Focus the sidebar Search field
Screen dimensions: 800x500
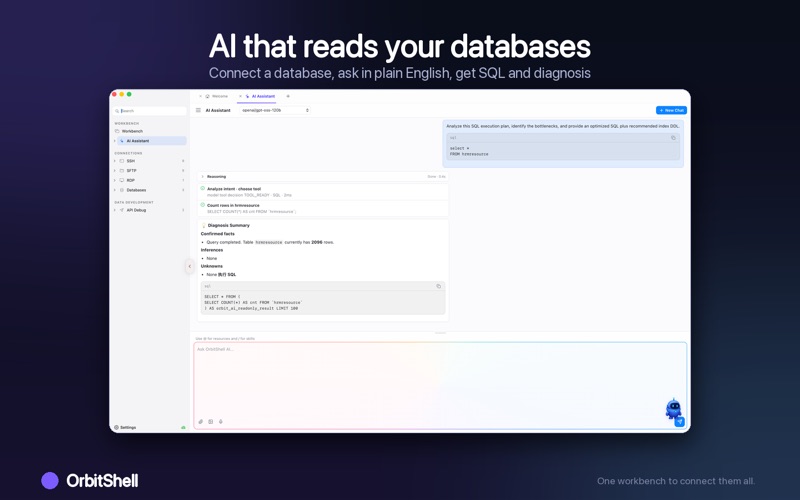click(149, 111)
